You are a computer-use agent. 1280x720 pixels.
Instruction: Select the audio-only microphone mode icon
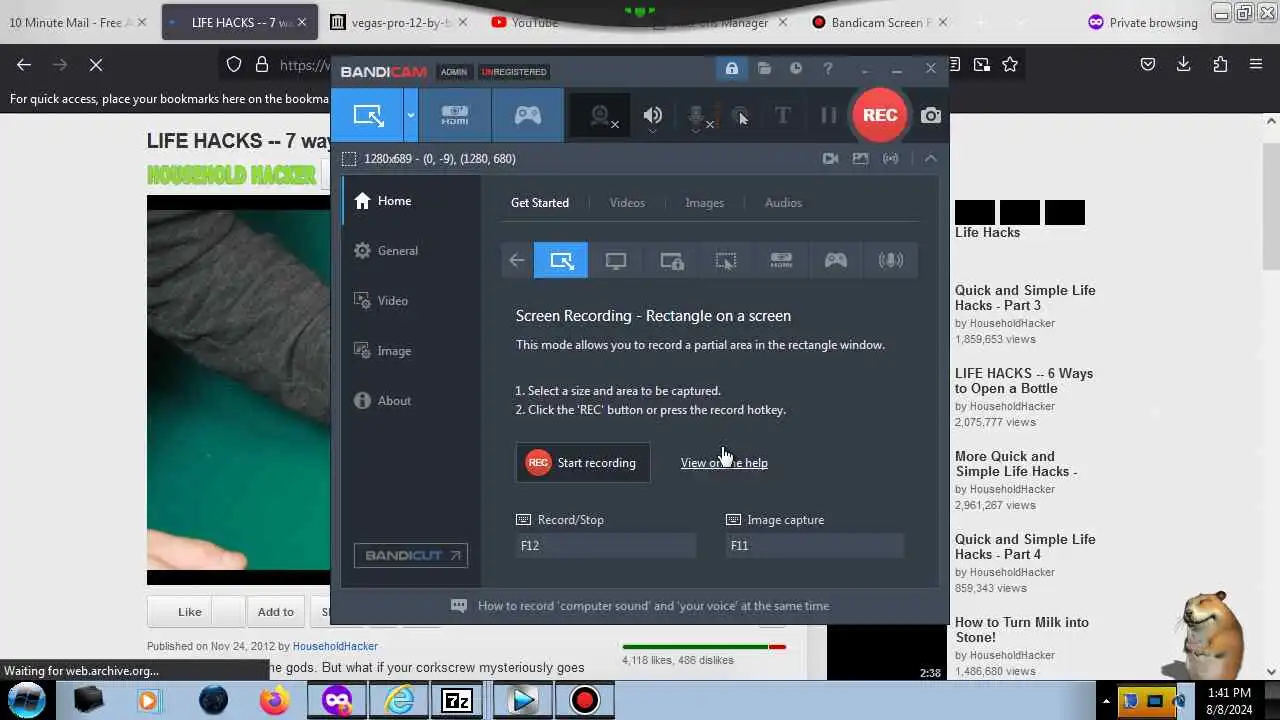point(890,261)
